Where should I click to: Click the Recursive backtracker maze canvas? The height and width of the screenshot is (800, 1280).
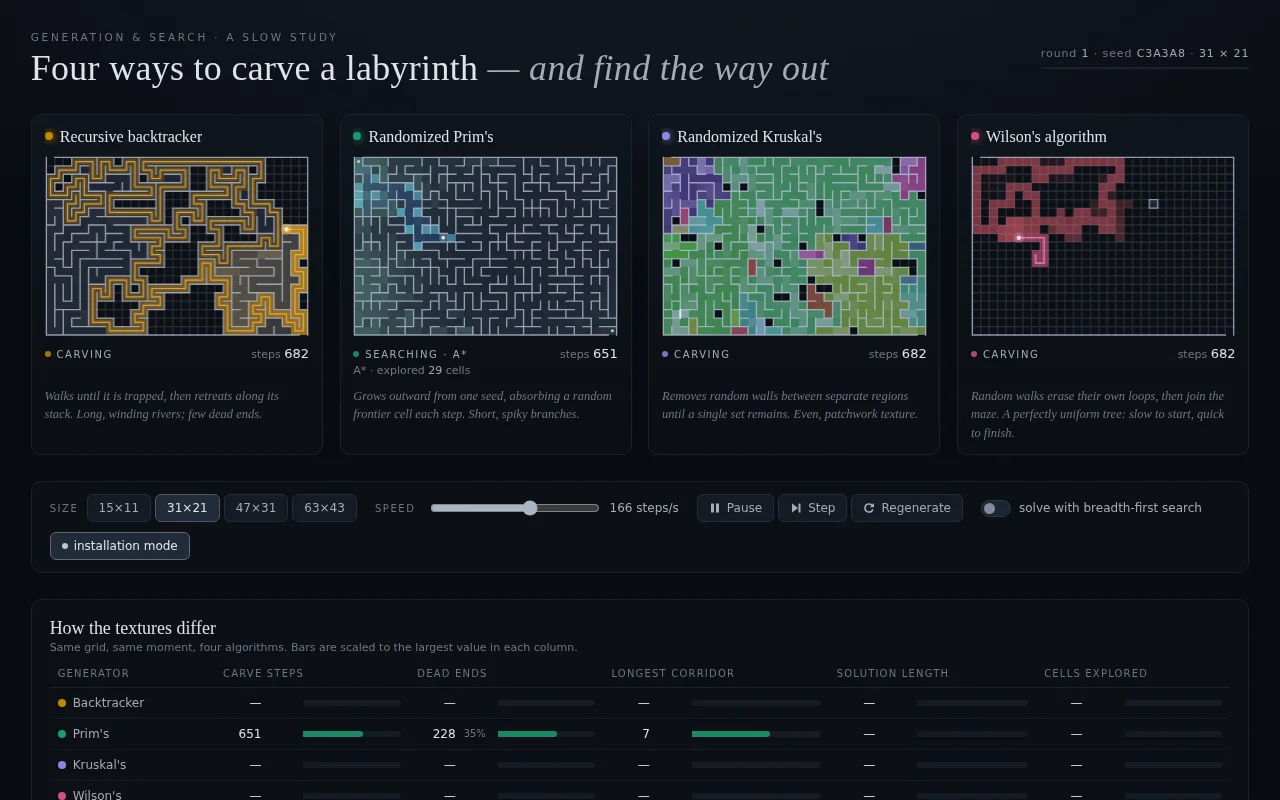pos(177,246)
